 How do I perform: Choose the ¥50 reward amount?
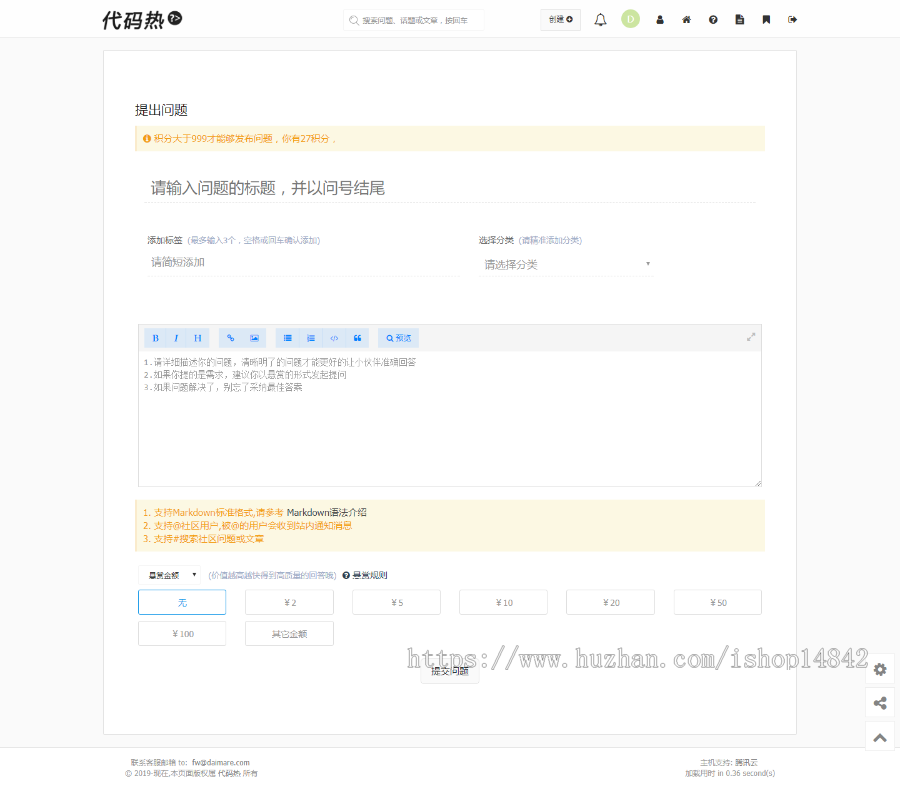(717, 602)
